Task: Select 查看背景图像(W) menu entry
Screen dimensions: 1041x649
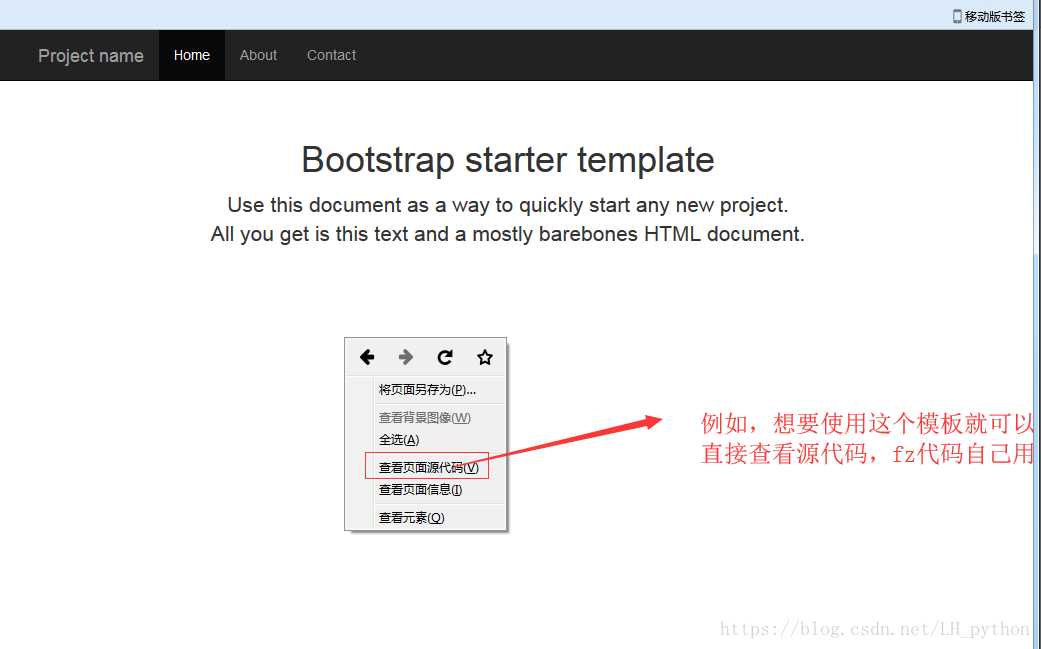Action: click(426, 417)
